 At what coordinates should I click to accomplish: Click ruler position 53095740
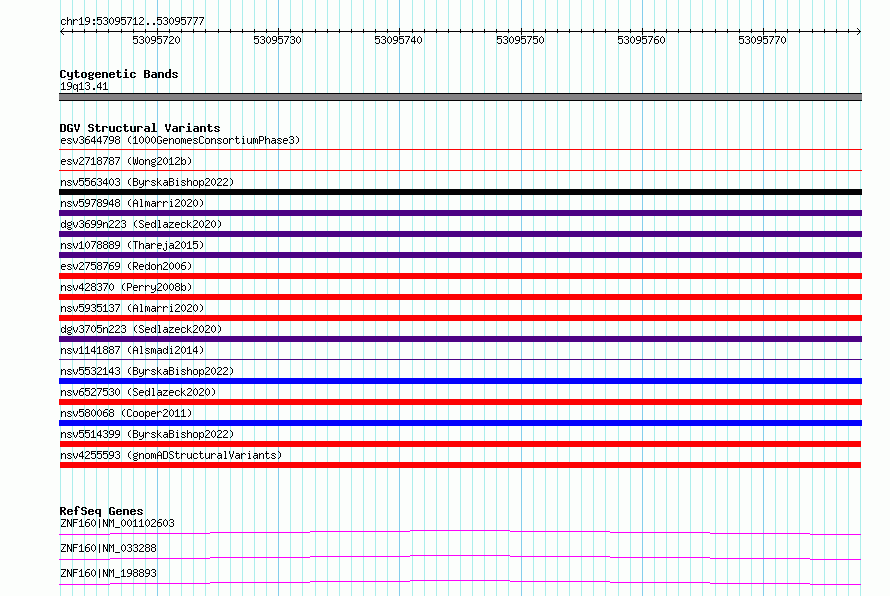398,40
